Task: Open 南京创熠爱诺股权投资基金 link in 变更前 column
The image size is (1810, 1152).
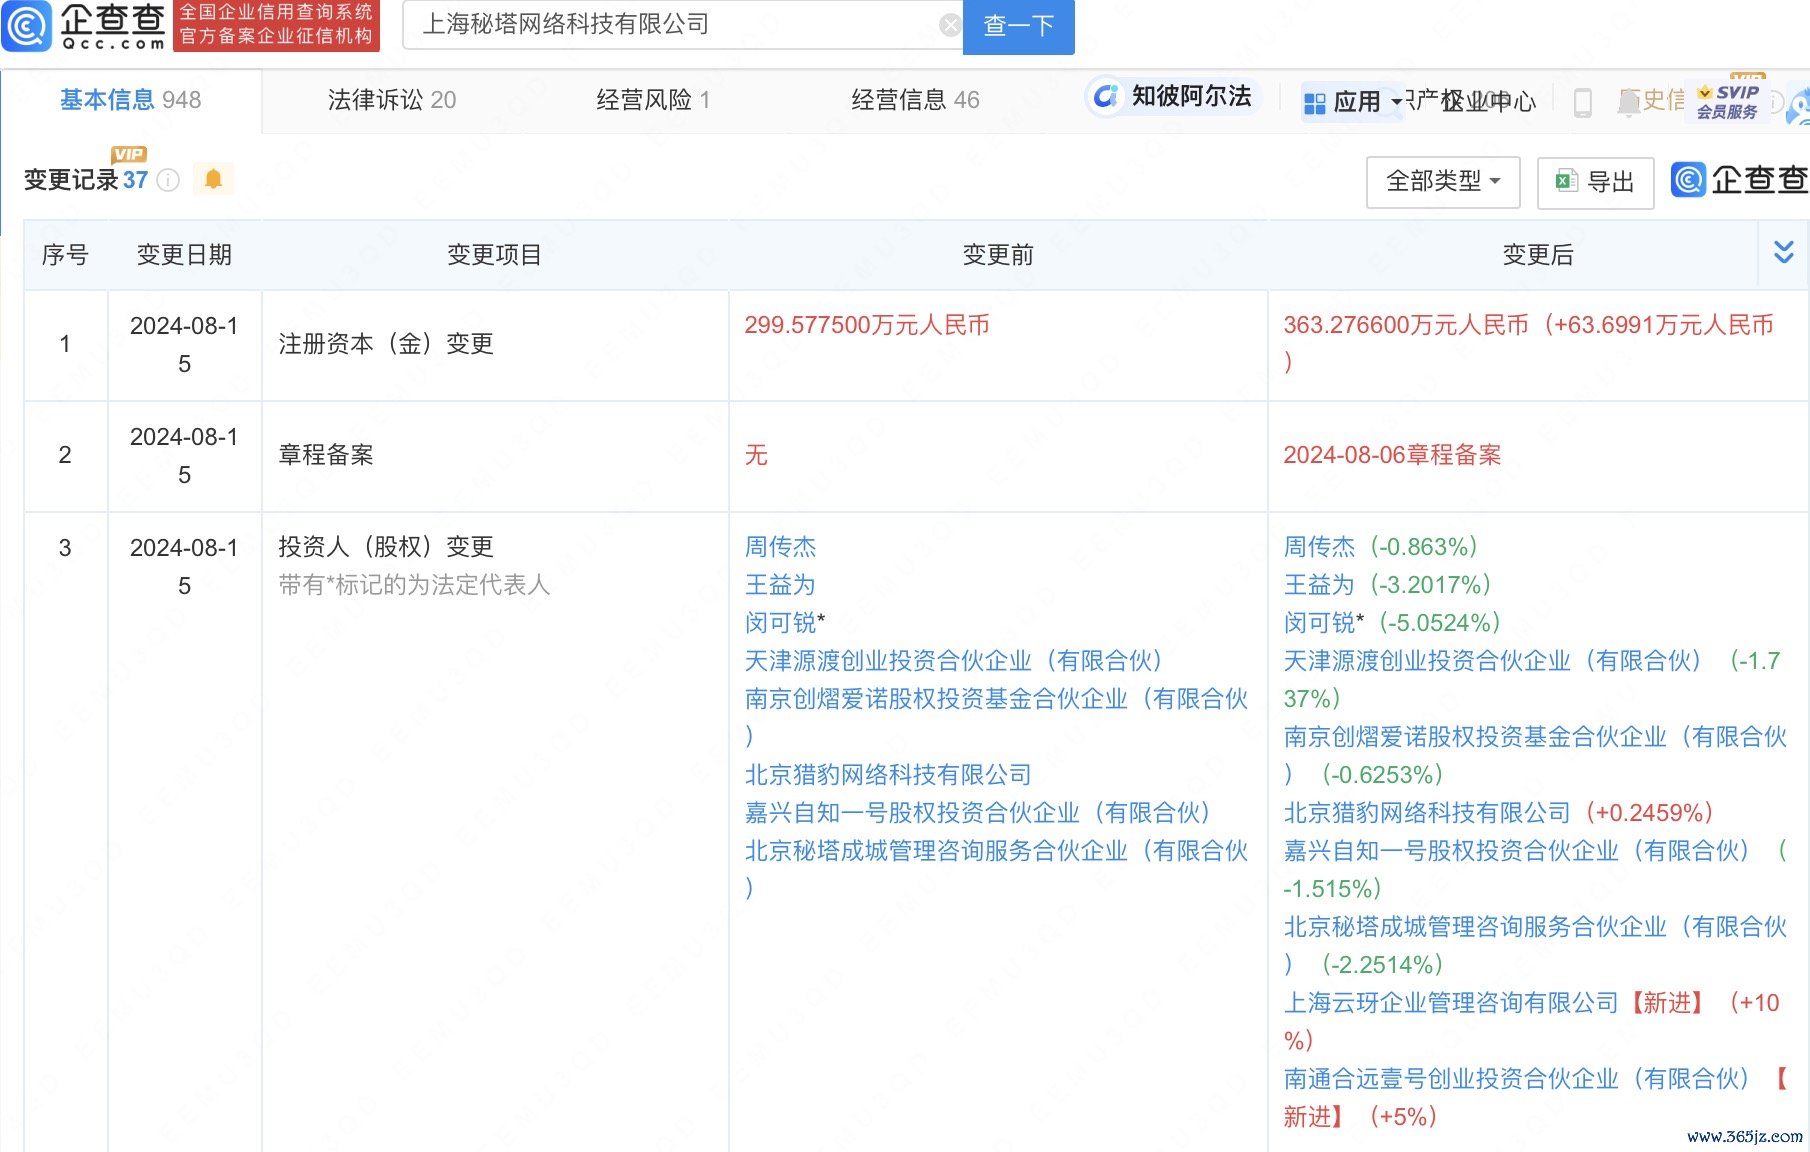Action: click(x=996, y=718)
